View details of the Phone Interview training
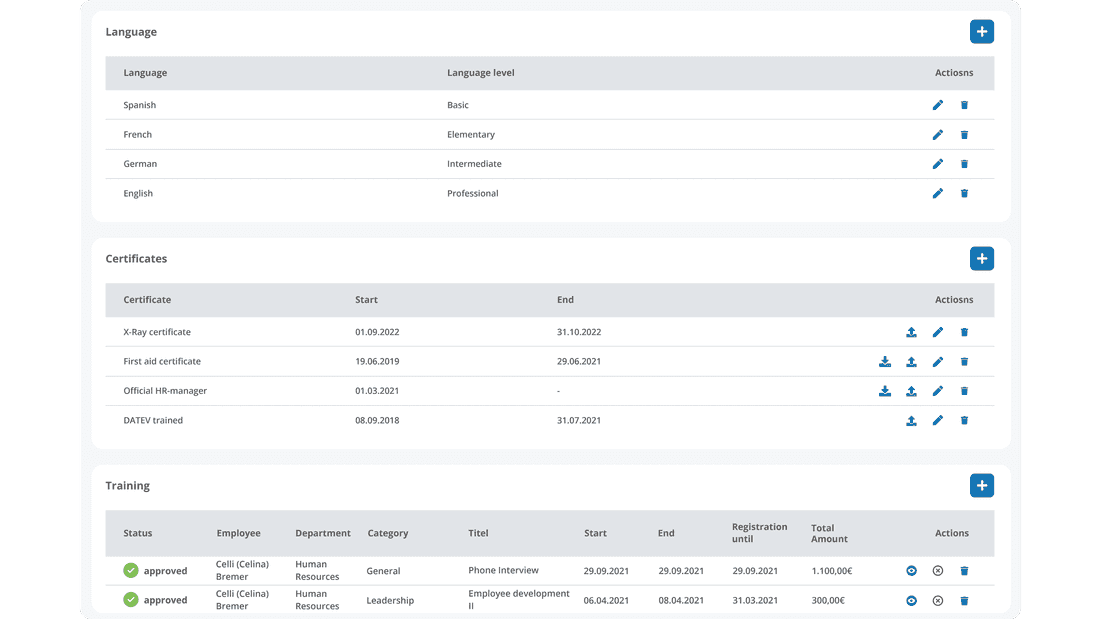This screenshot has height=619, width=1100. 911,570
